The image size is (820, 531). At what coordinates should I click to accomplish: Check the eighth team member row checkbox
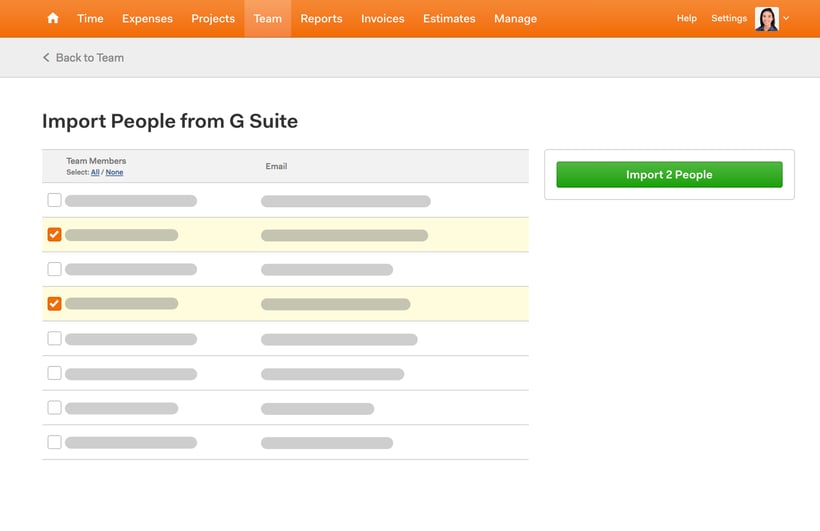pyautogui.click(x=54, y=442)
